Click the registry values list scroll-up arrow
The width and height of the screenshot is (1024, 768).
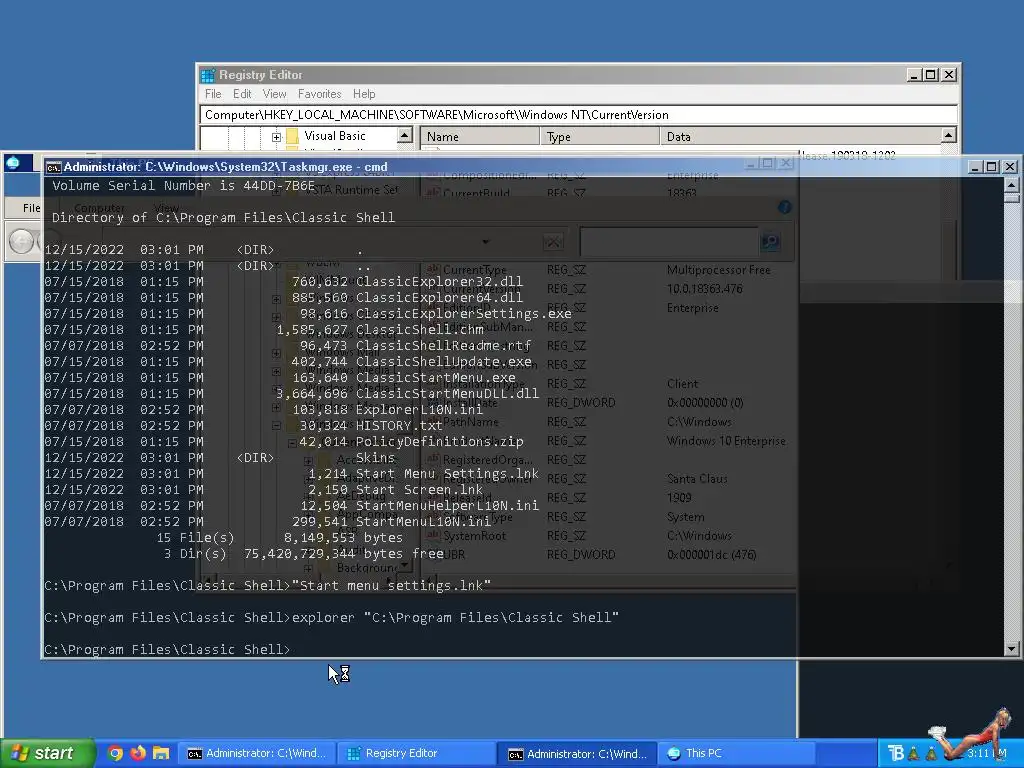(949, 135)
